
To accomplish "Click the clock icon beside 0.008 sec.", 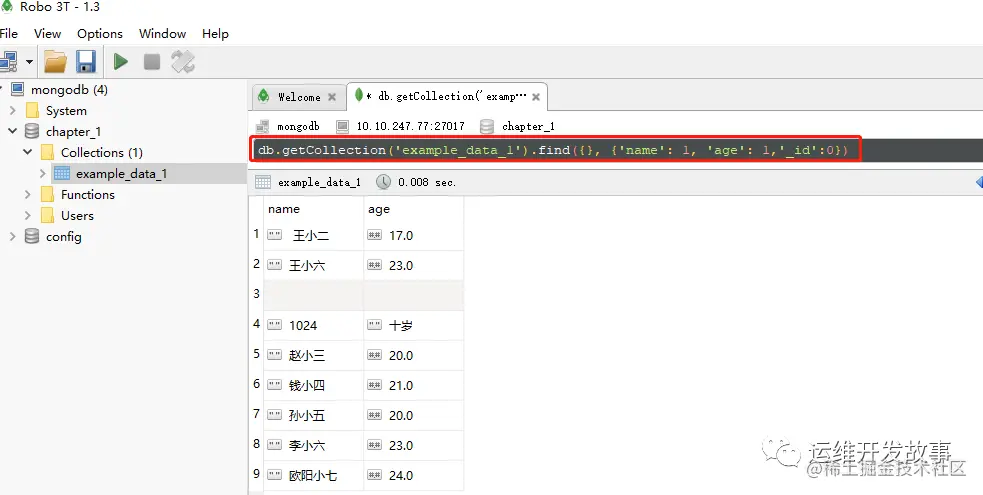I will pos(384,182).
